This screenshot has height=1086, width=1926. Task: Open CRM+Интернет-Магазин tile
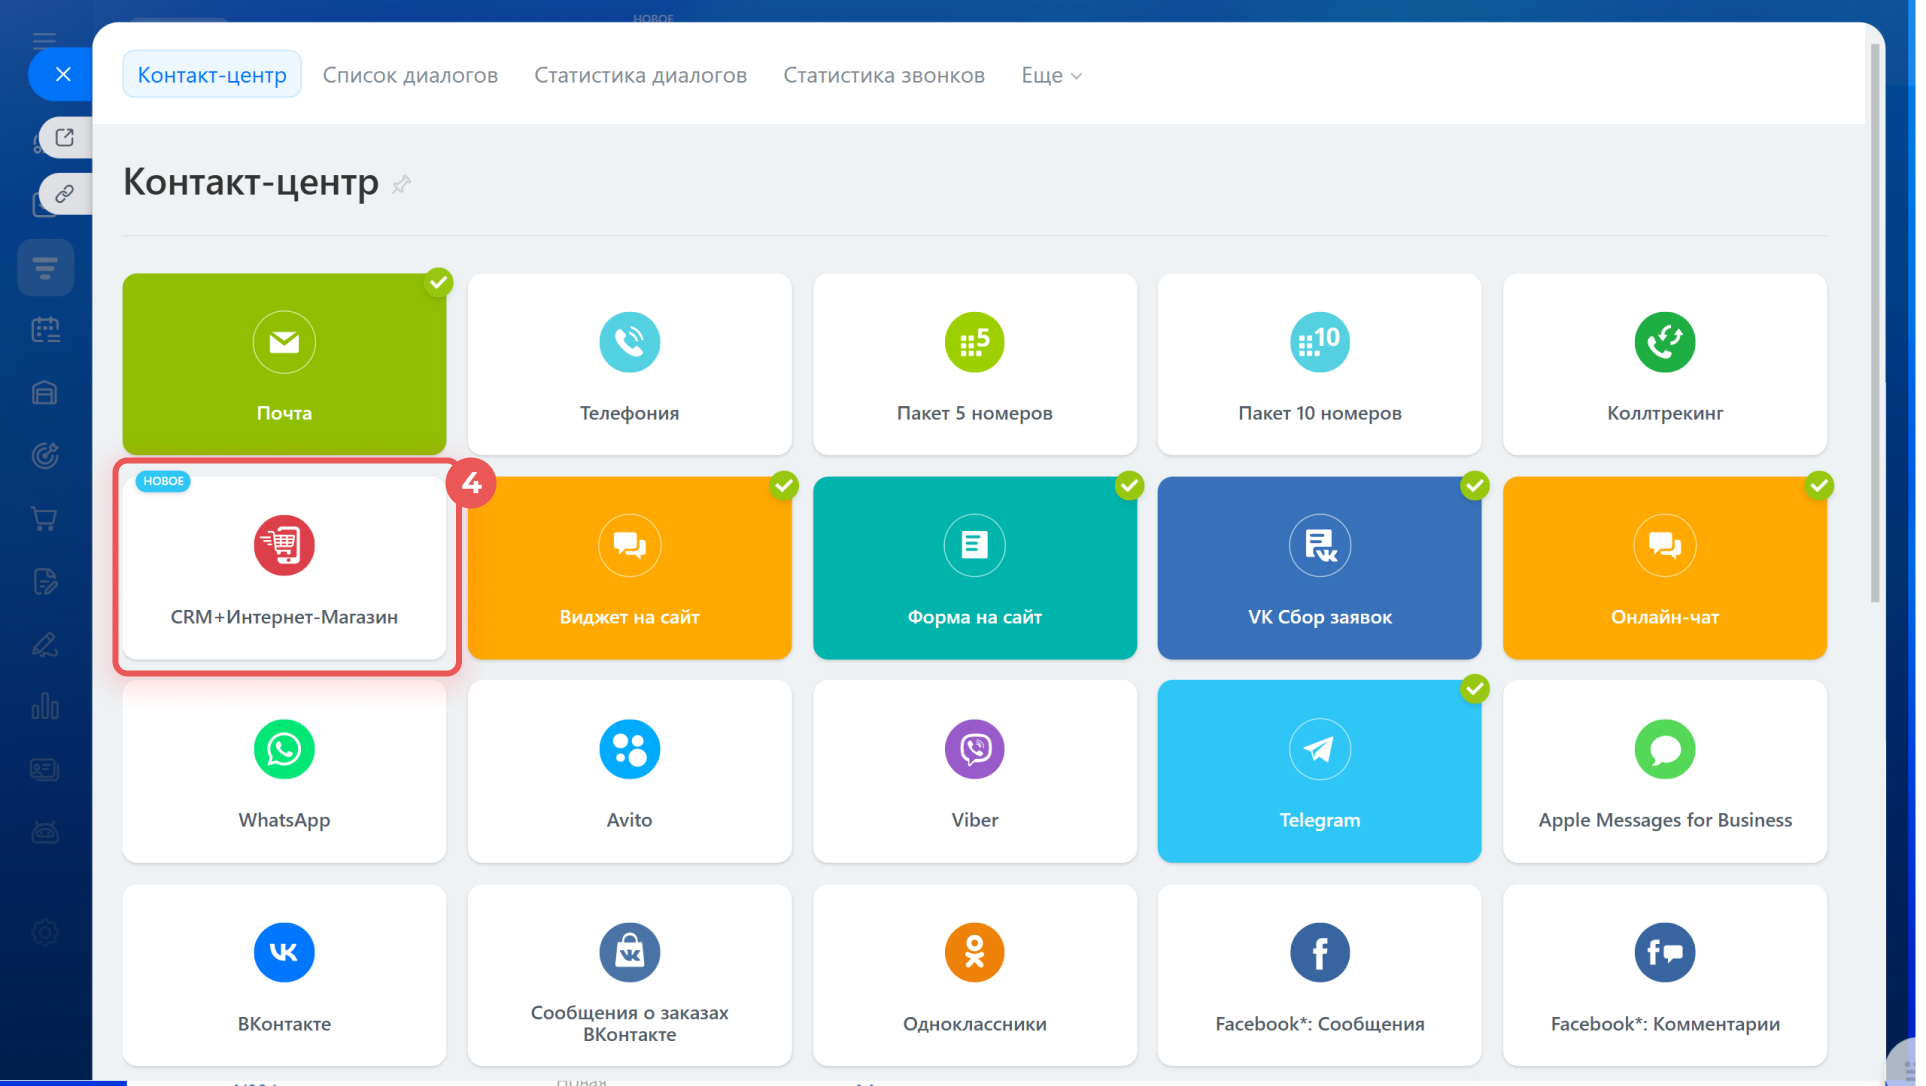(x=284, y=568)
